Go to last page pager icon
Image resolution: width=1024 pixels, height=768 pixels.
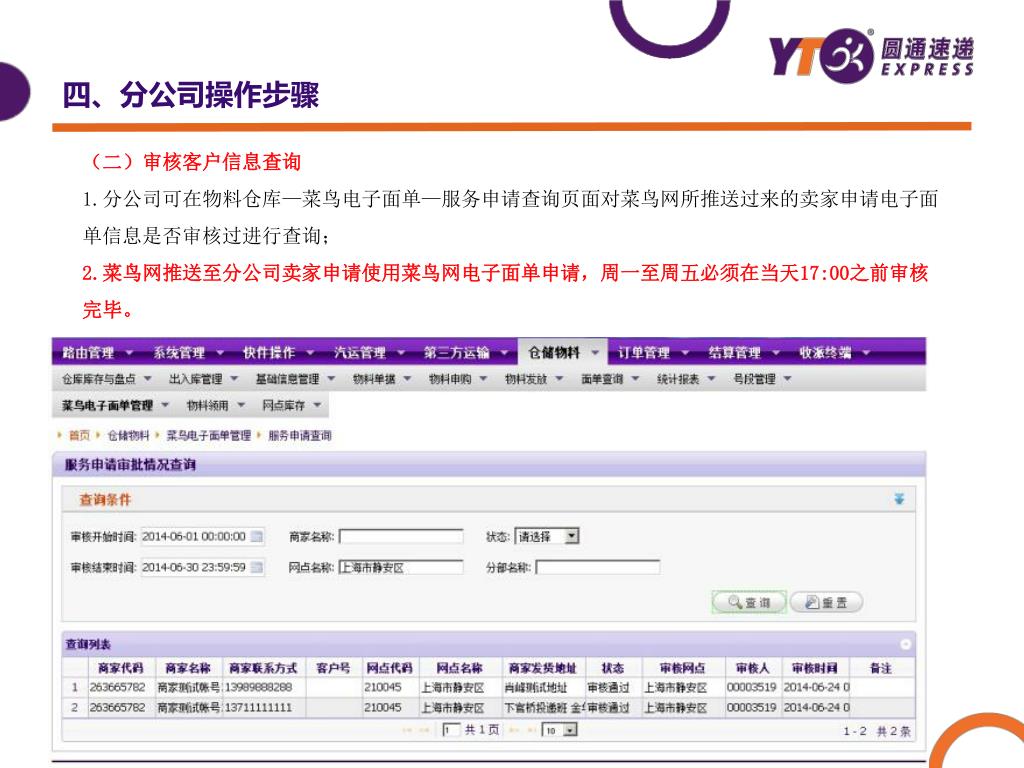tap(530, 730)
